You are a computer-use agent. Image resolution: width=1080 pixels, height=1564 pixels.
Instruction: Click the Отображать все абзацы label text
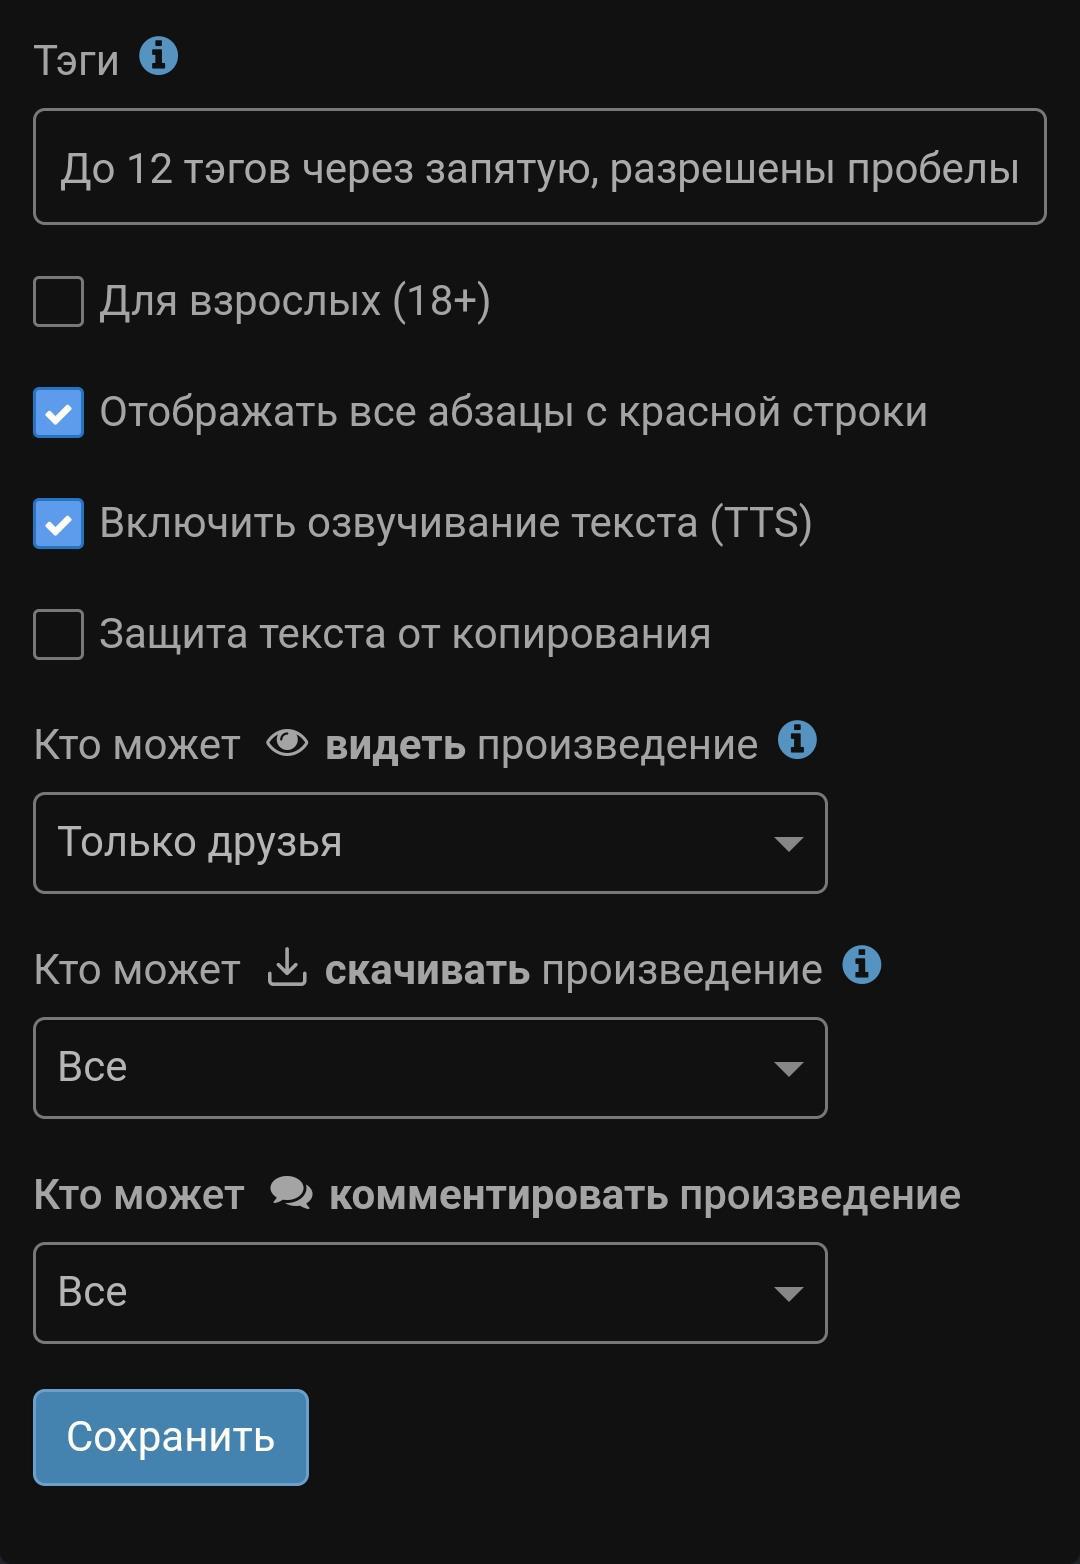click(513, 413)
